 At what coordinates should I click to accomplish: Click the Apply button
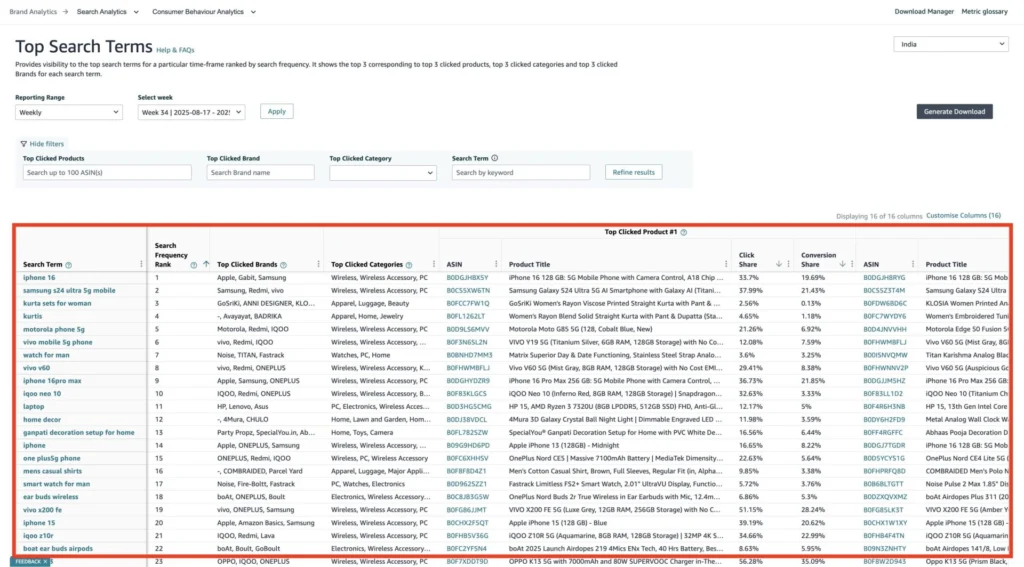point(277,112)
